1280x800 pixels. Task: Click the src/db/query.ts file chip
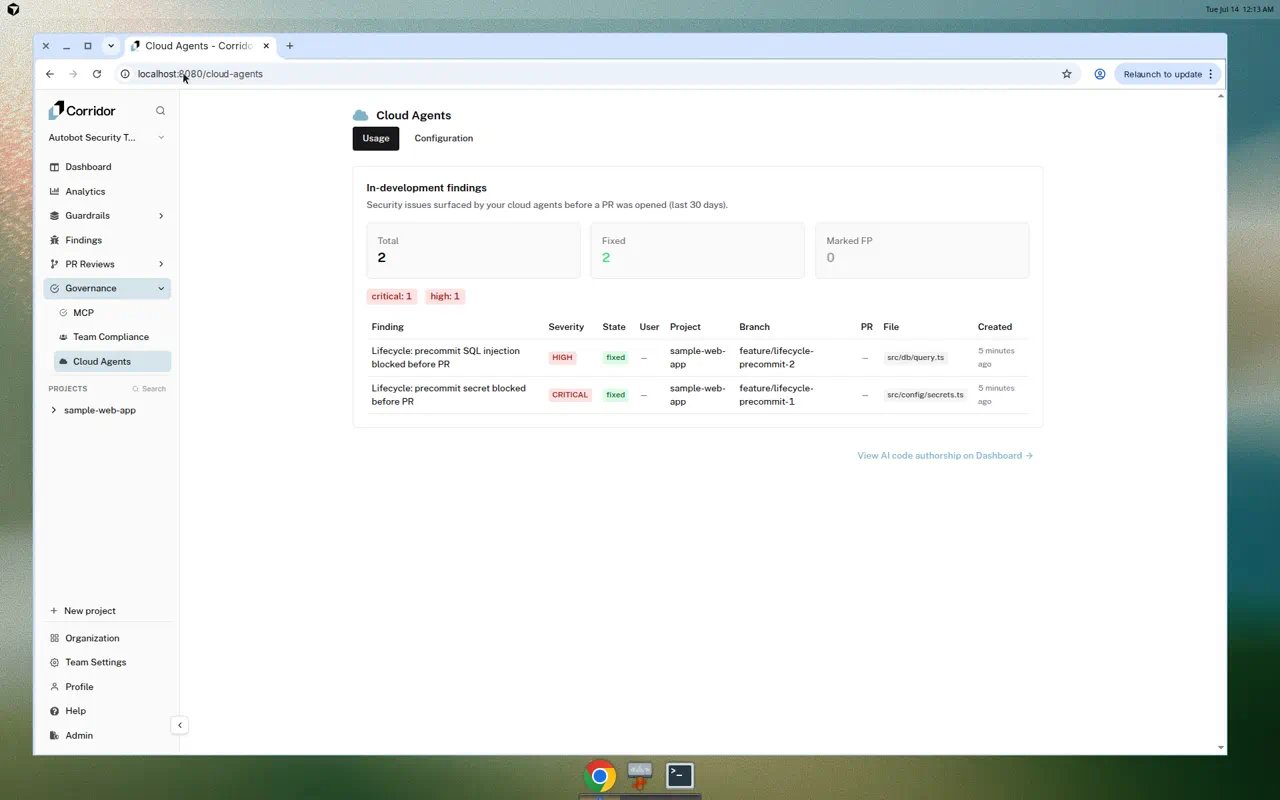coord(915,357)
